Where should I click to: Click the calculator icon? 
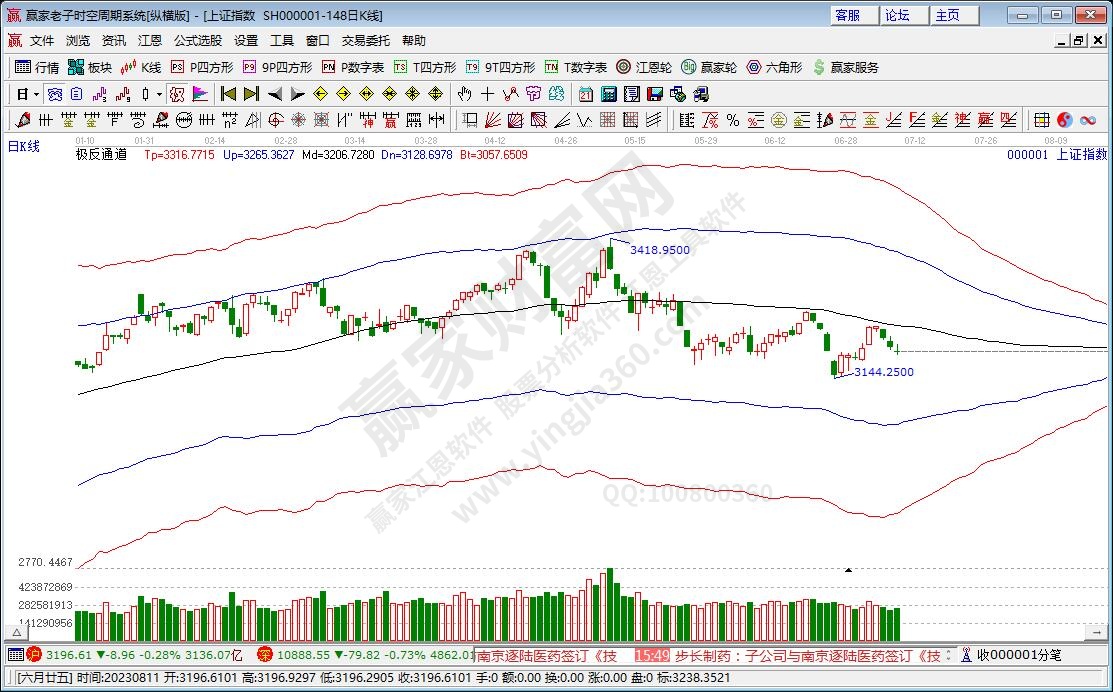[608, 94]
